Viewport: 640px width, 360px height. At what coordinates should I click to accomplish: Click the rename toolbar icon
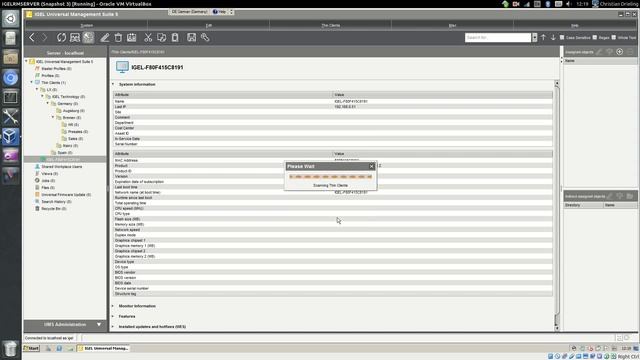[x=131, y=38]
